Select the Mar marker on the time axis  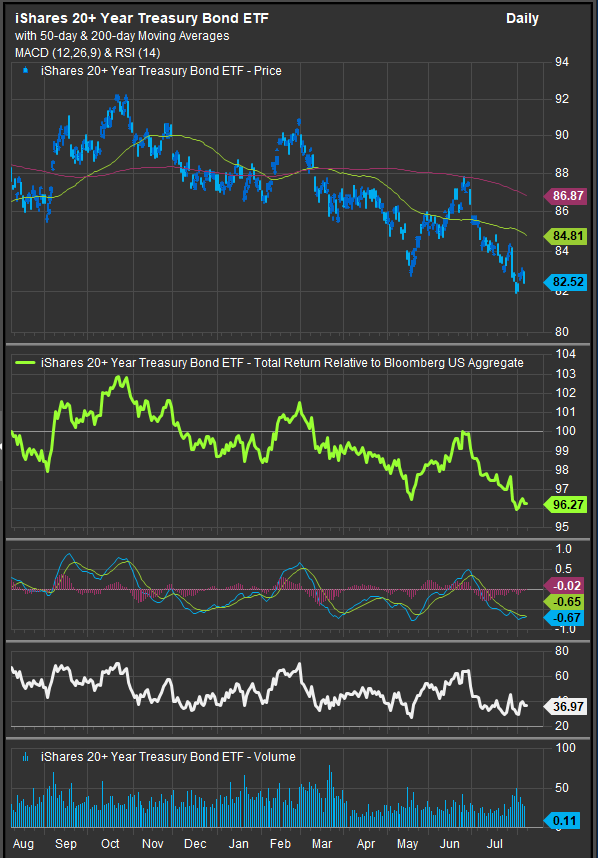[322, 843]
